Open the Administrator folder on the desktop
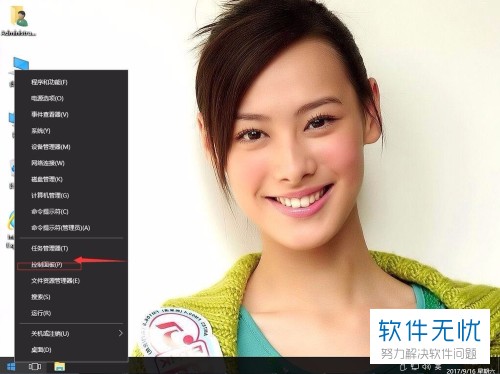The height and width of the screenshot is (374, 500). point(18,22)
